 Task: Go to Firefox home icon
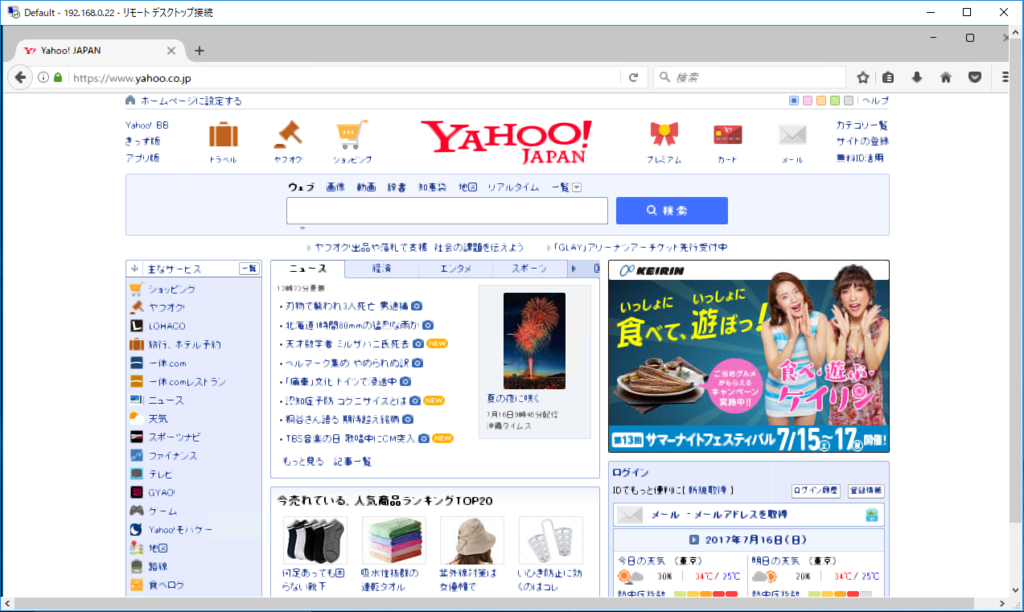pos(946,78)
